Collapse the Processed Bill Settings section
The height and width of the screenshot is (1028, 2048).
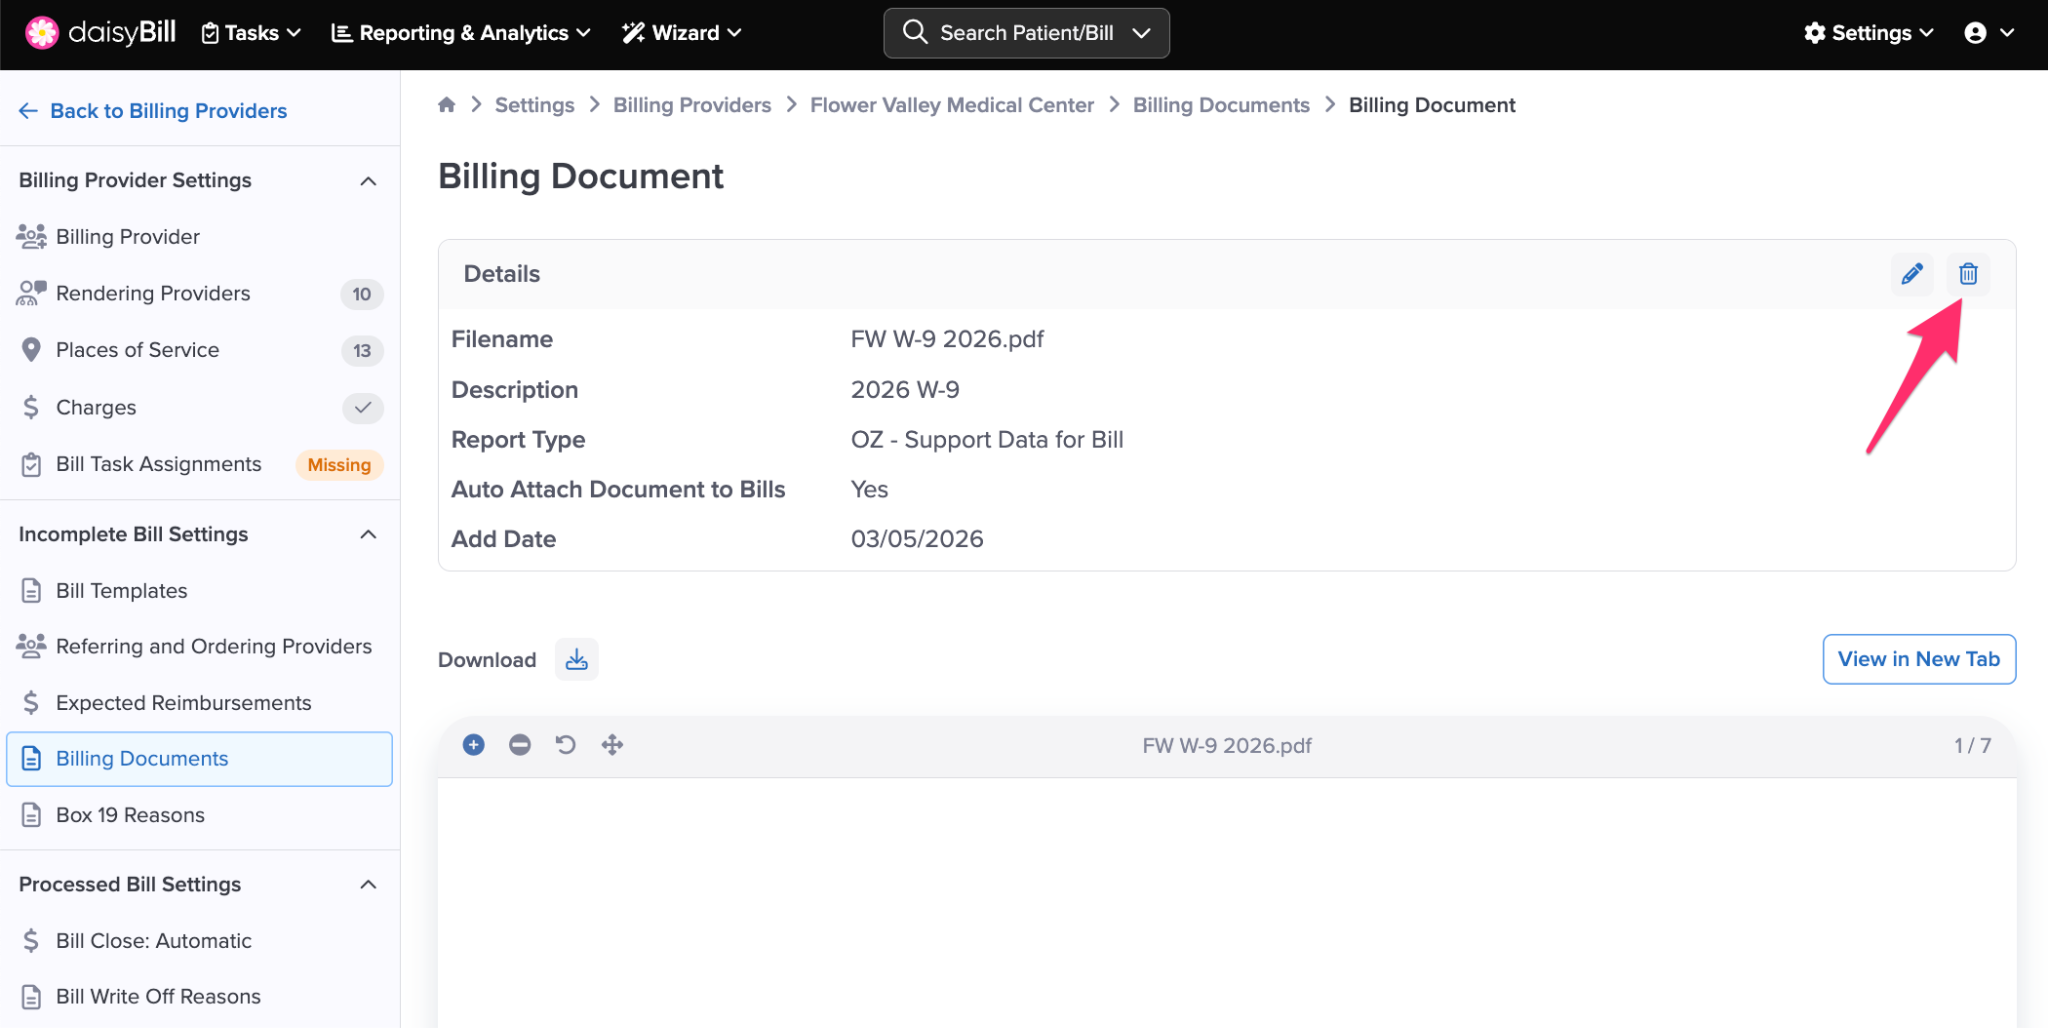coord(368,885)
